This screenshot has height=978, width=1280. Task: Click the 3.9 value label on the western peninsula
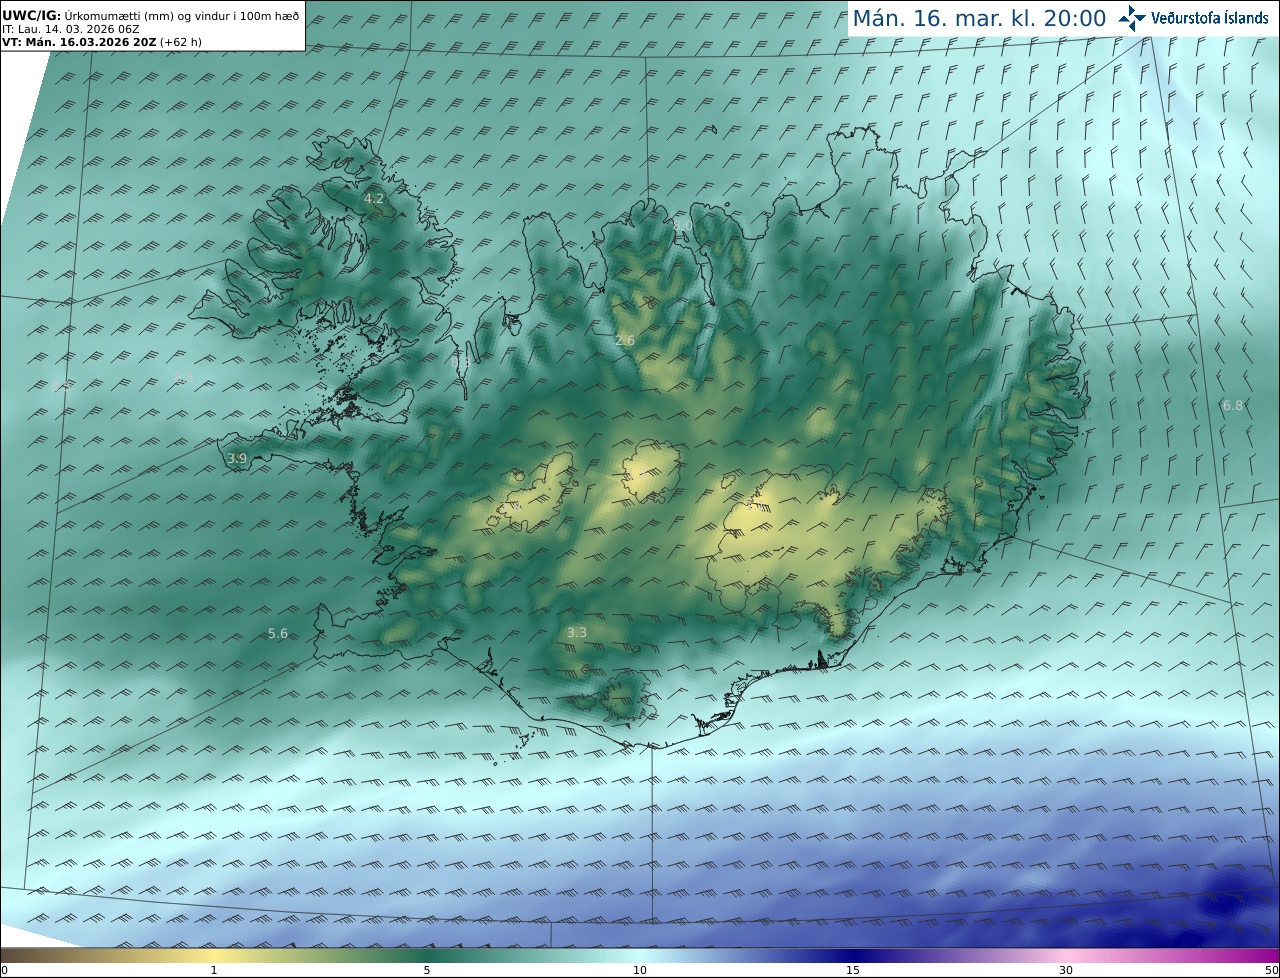pyautogui.click(x=237, y=459)
